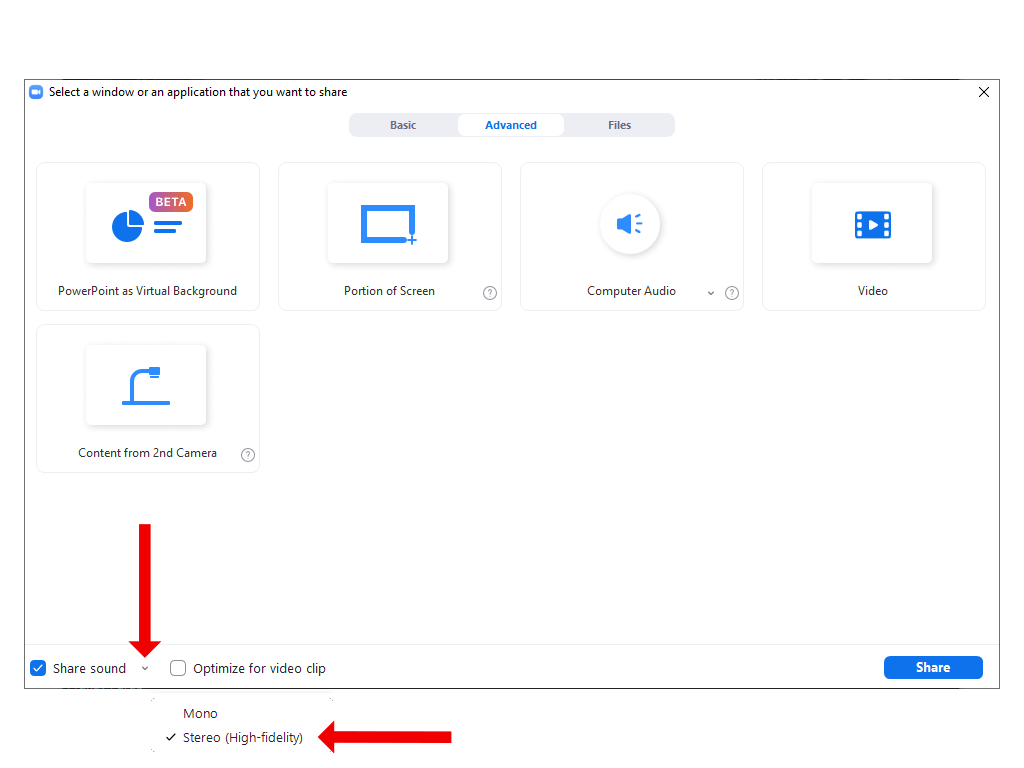Click the Advanced tab
Image resolution: width=1024 pixels, height=768 pixels.
click(x=511, y=125)
